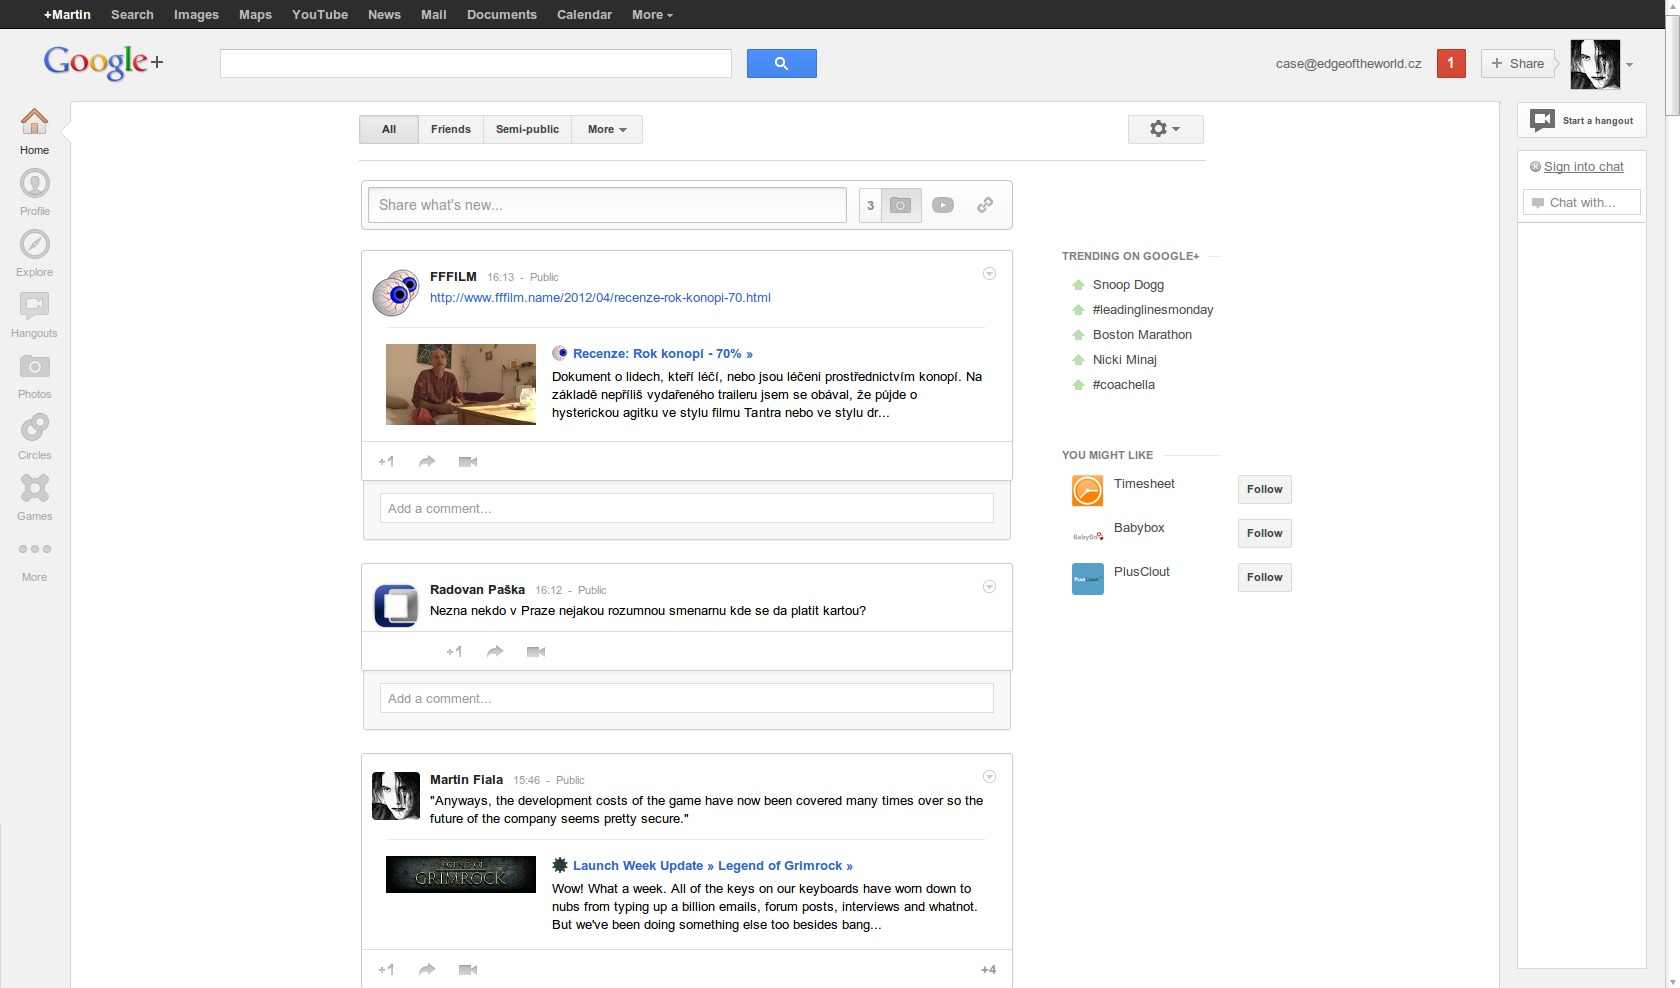Viewport: 1680px width, 988px height.
Task: Expand the More circles stream filter
Action: point(607,129)
